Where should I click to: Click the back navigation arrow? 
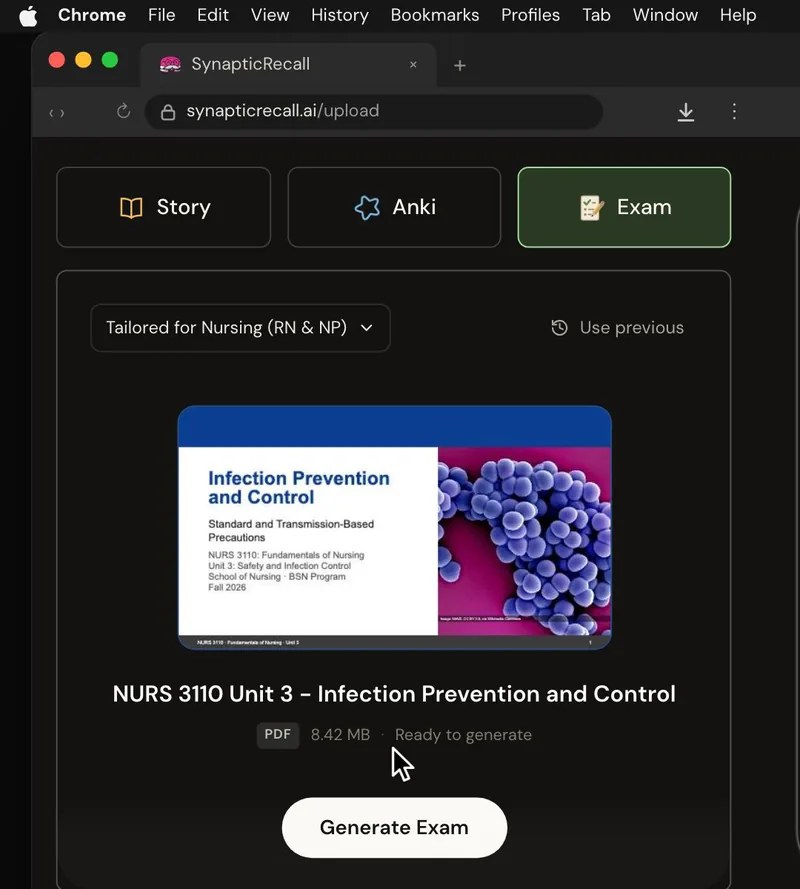click(51, 113)
